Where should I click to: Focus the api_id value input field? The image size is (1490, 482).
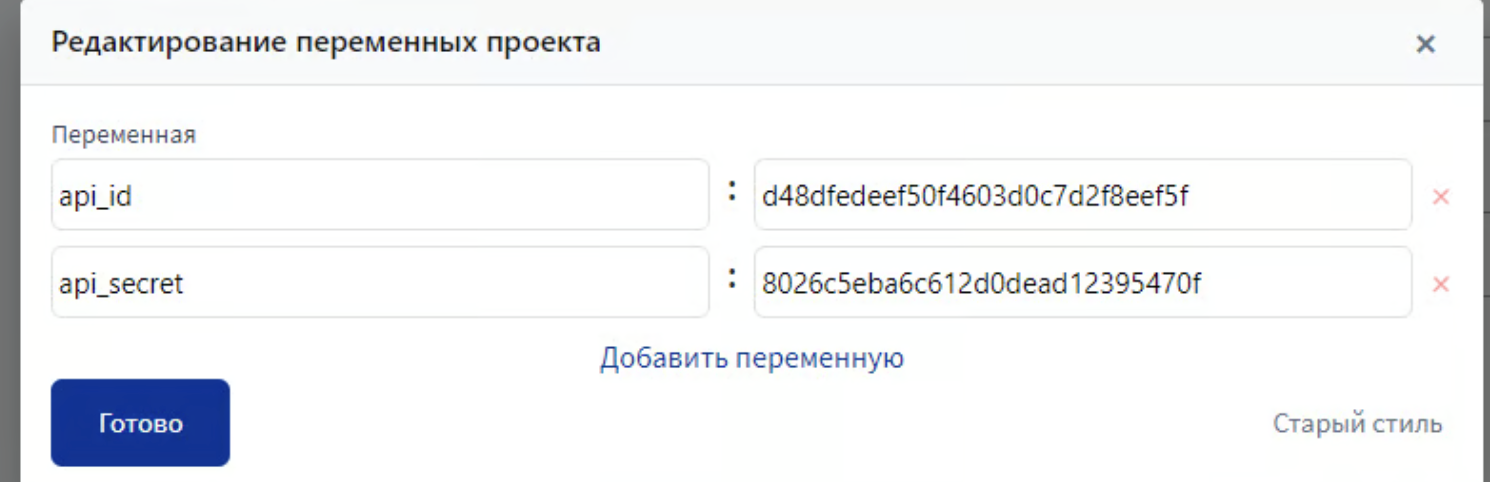point(1300,195)
